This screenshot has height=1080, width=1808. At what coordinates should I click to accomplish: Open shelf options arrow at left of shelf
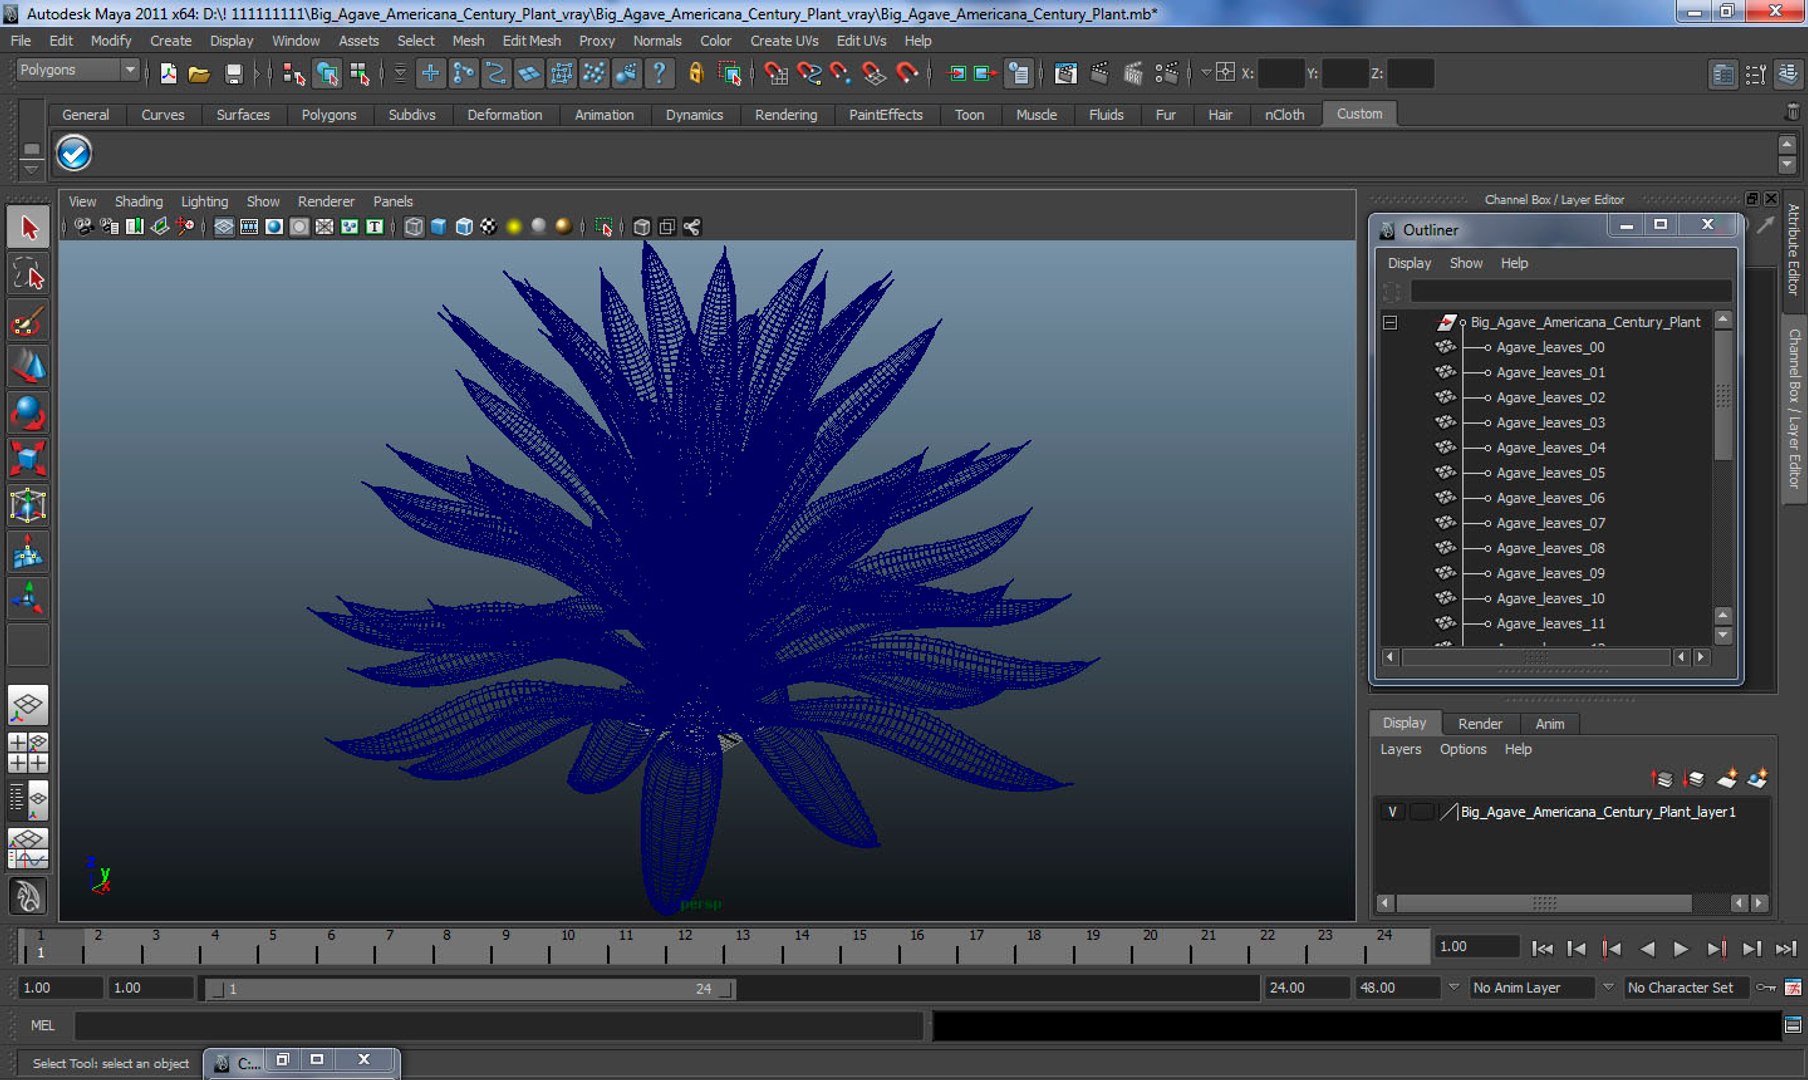(x=31, y=169)
